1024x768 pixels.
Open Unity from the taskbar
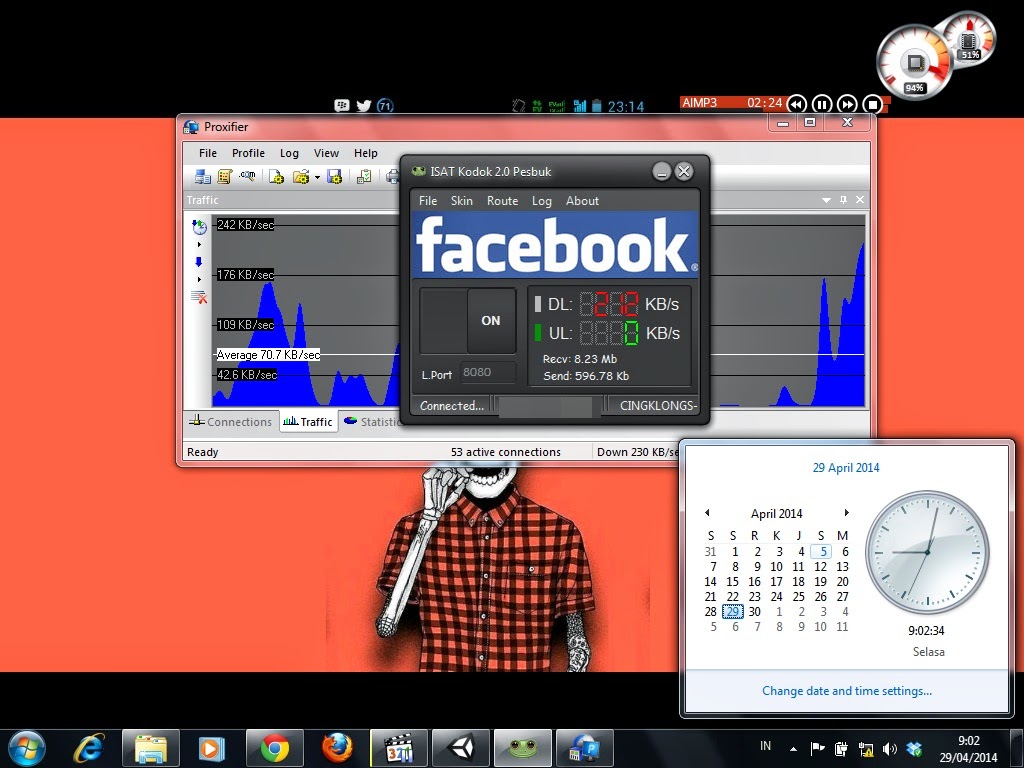460,748
